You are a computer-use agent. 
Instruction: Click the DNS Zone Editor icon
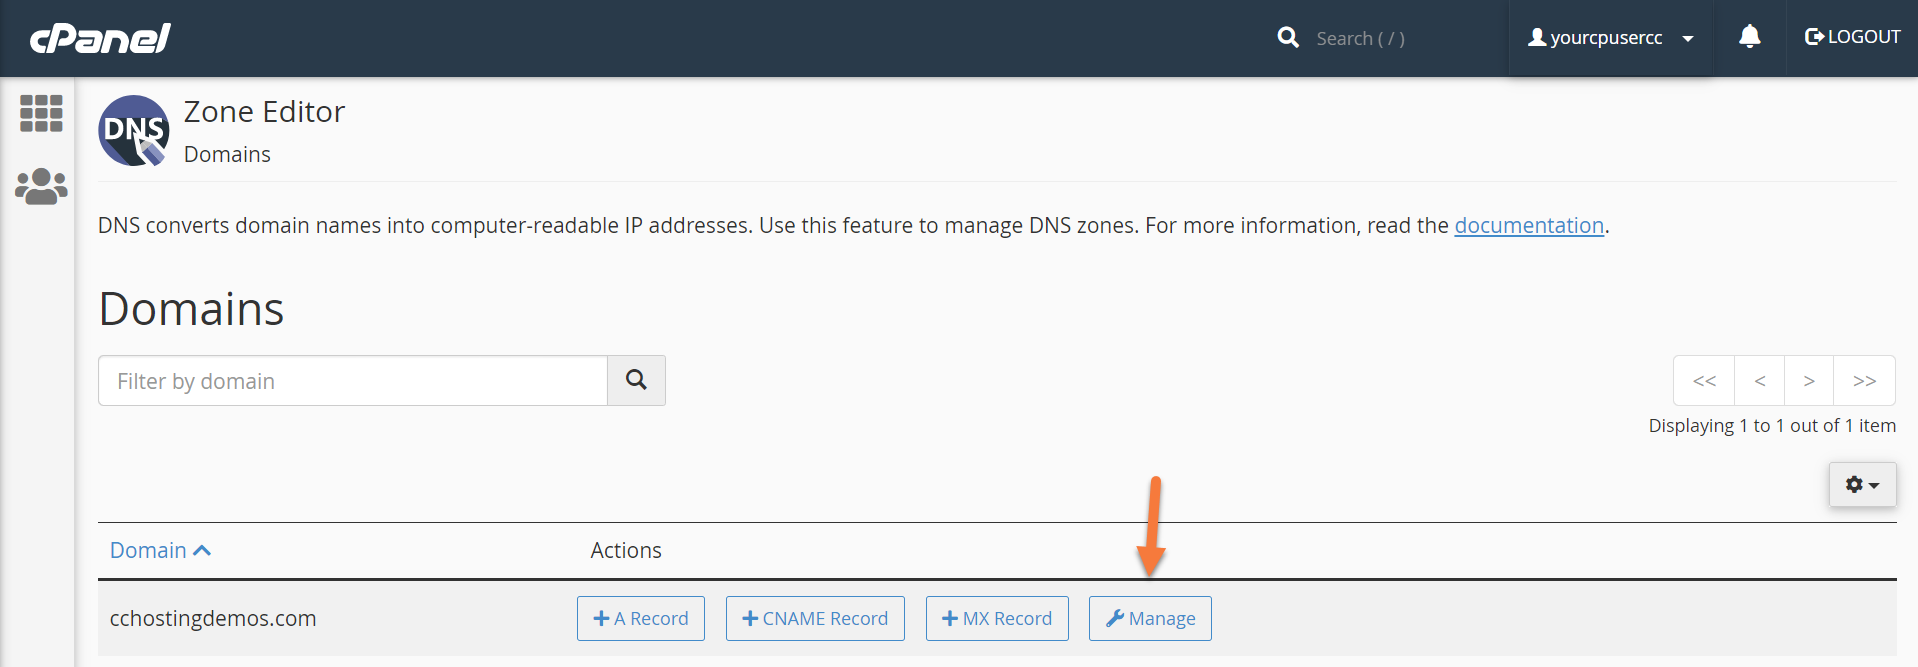click(x=134, y=130)
